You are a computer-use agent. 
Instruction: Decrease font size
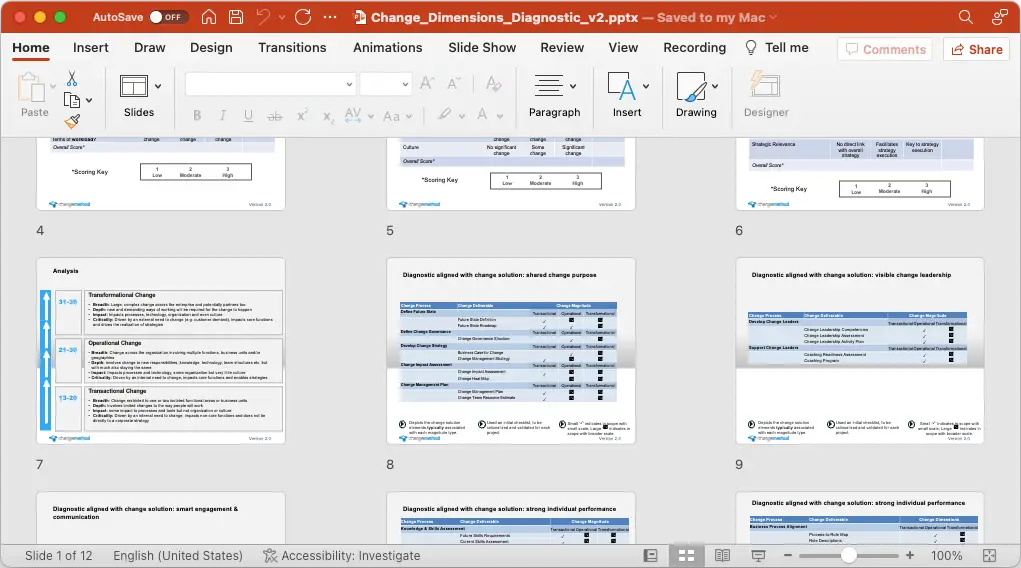(453, 83)
